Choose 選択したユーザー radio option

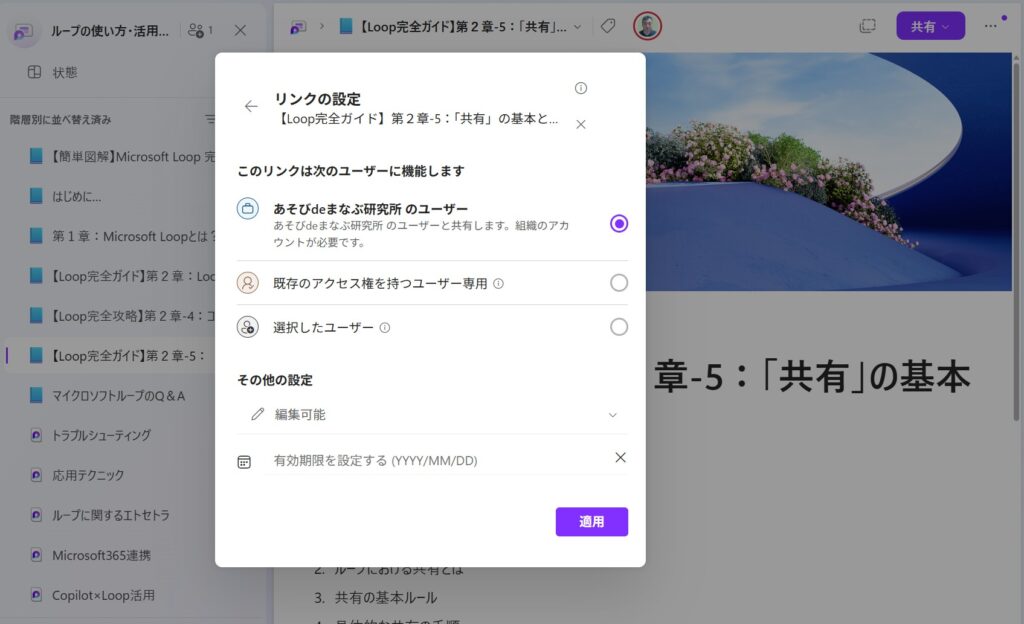click(x=619, y=327)
